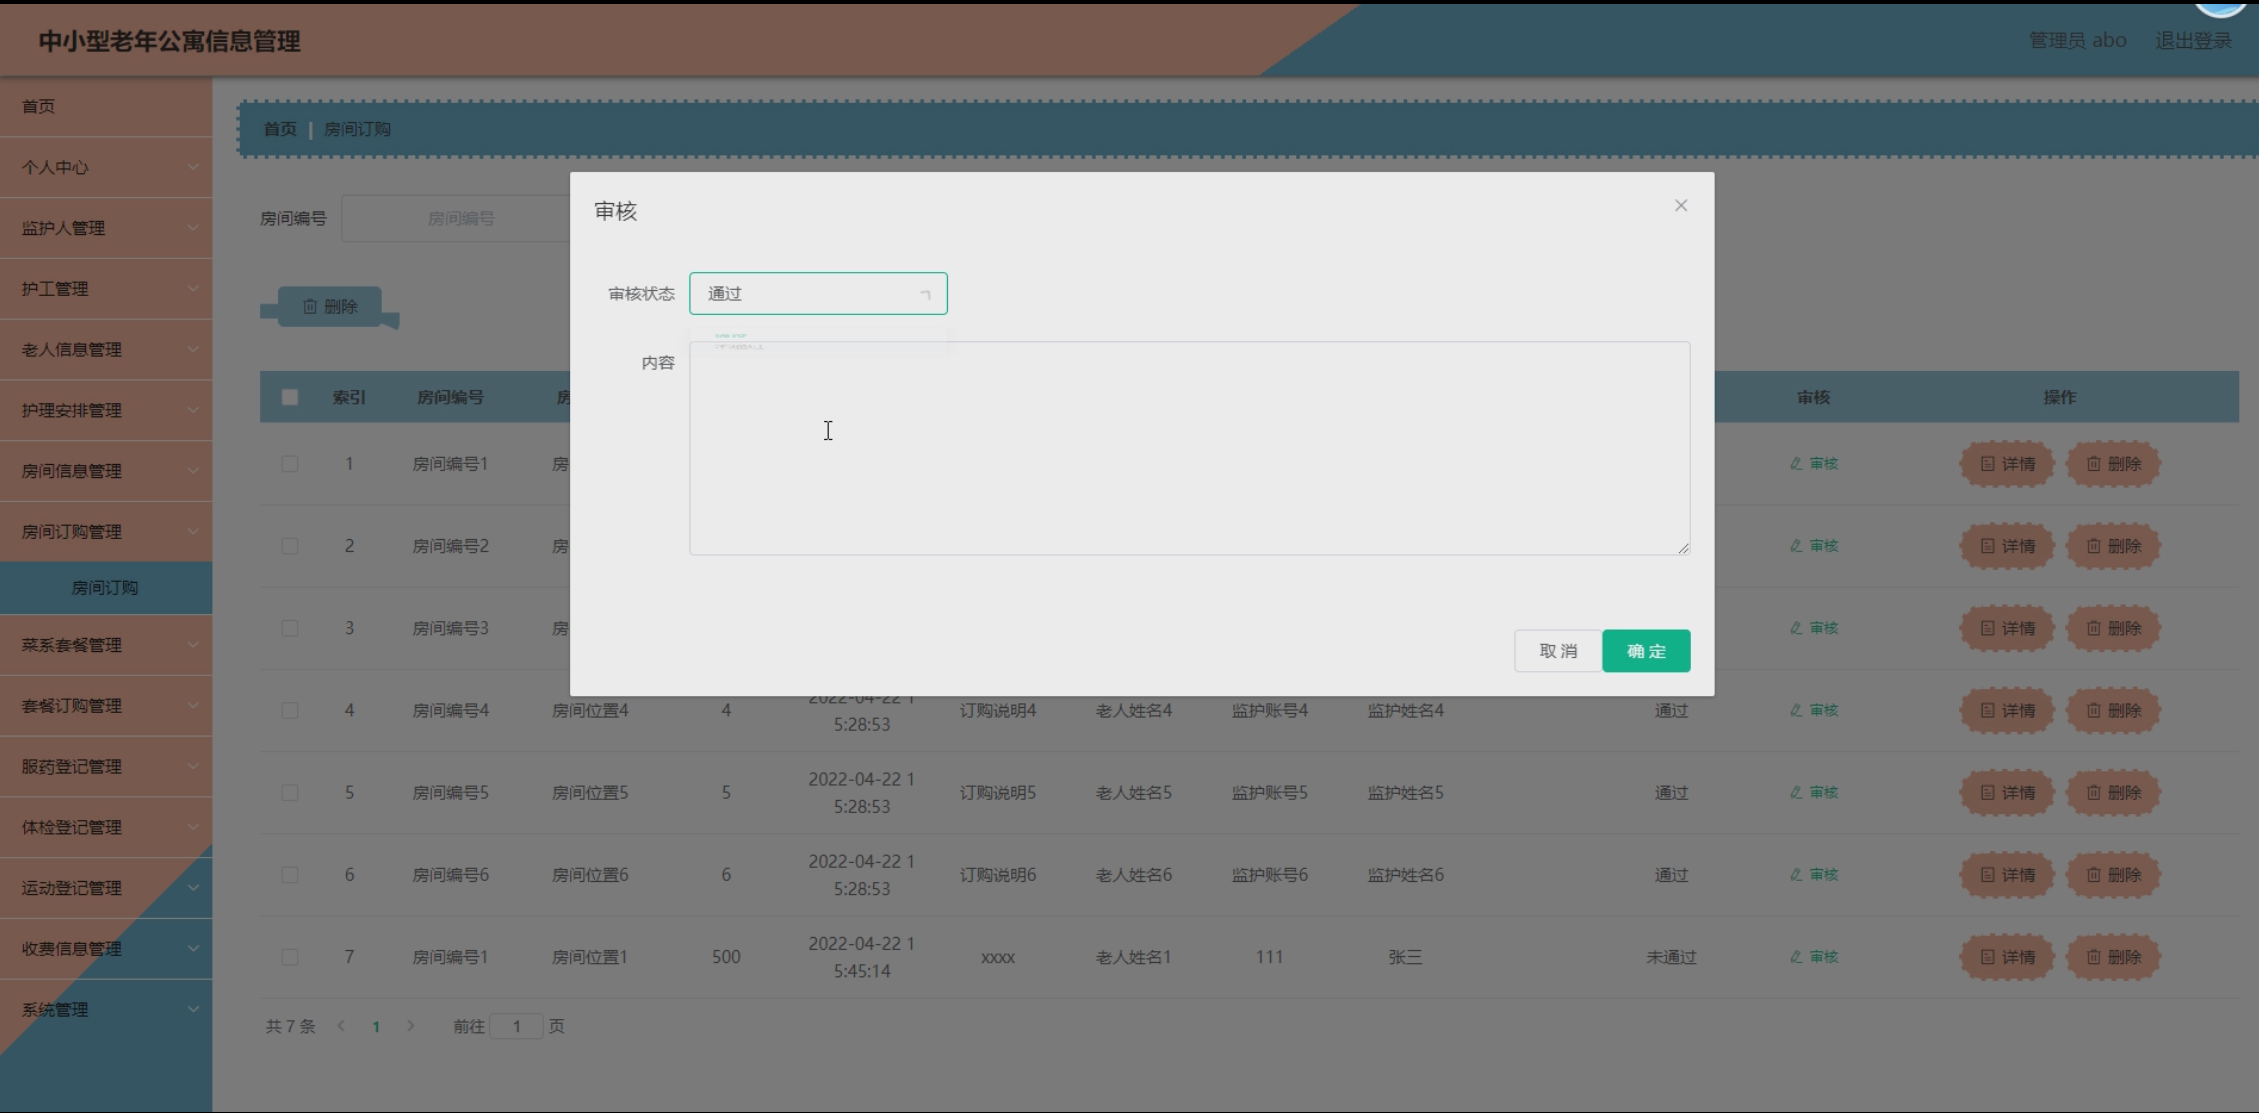Select 房间订购 submenu item in sidebar
Screen dimensions: 2259x1113
(x=105, y=588)
